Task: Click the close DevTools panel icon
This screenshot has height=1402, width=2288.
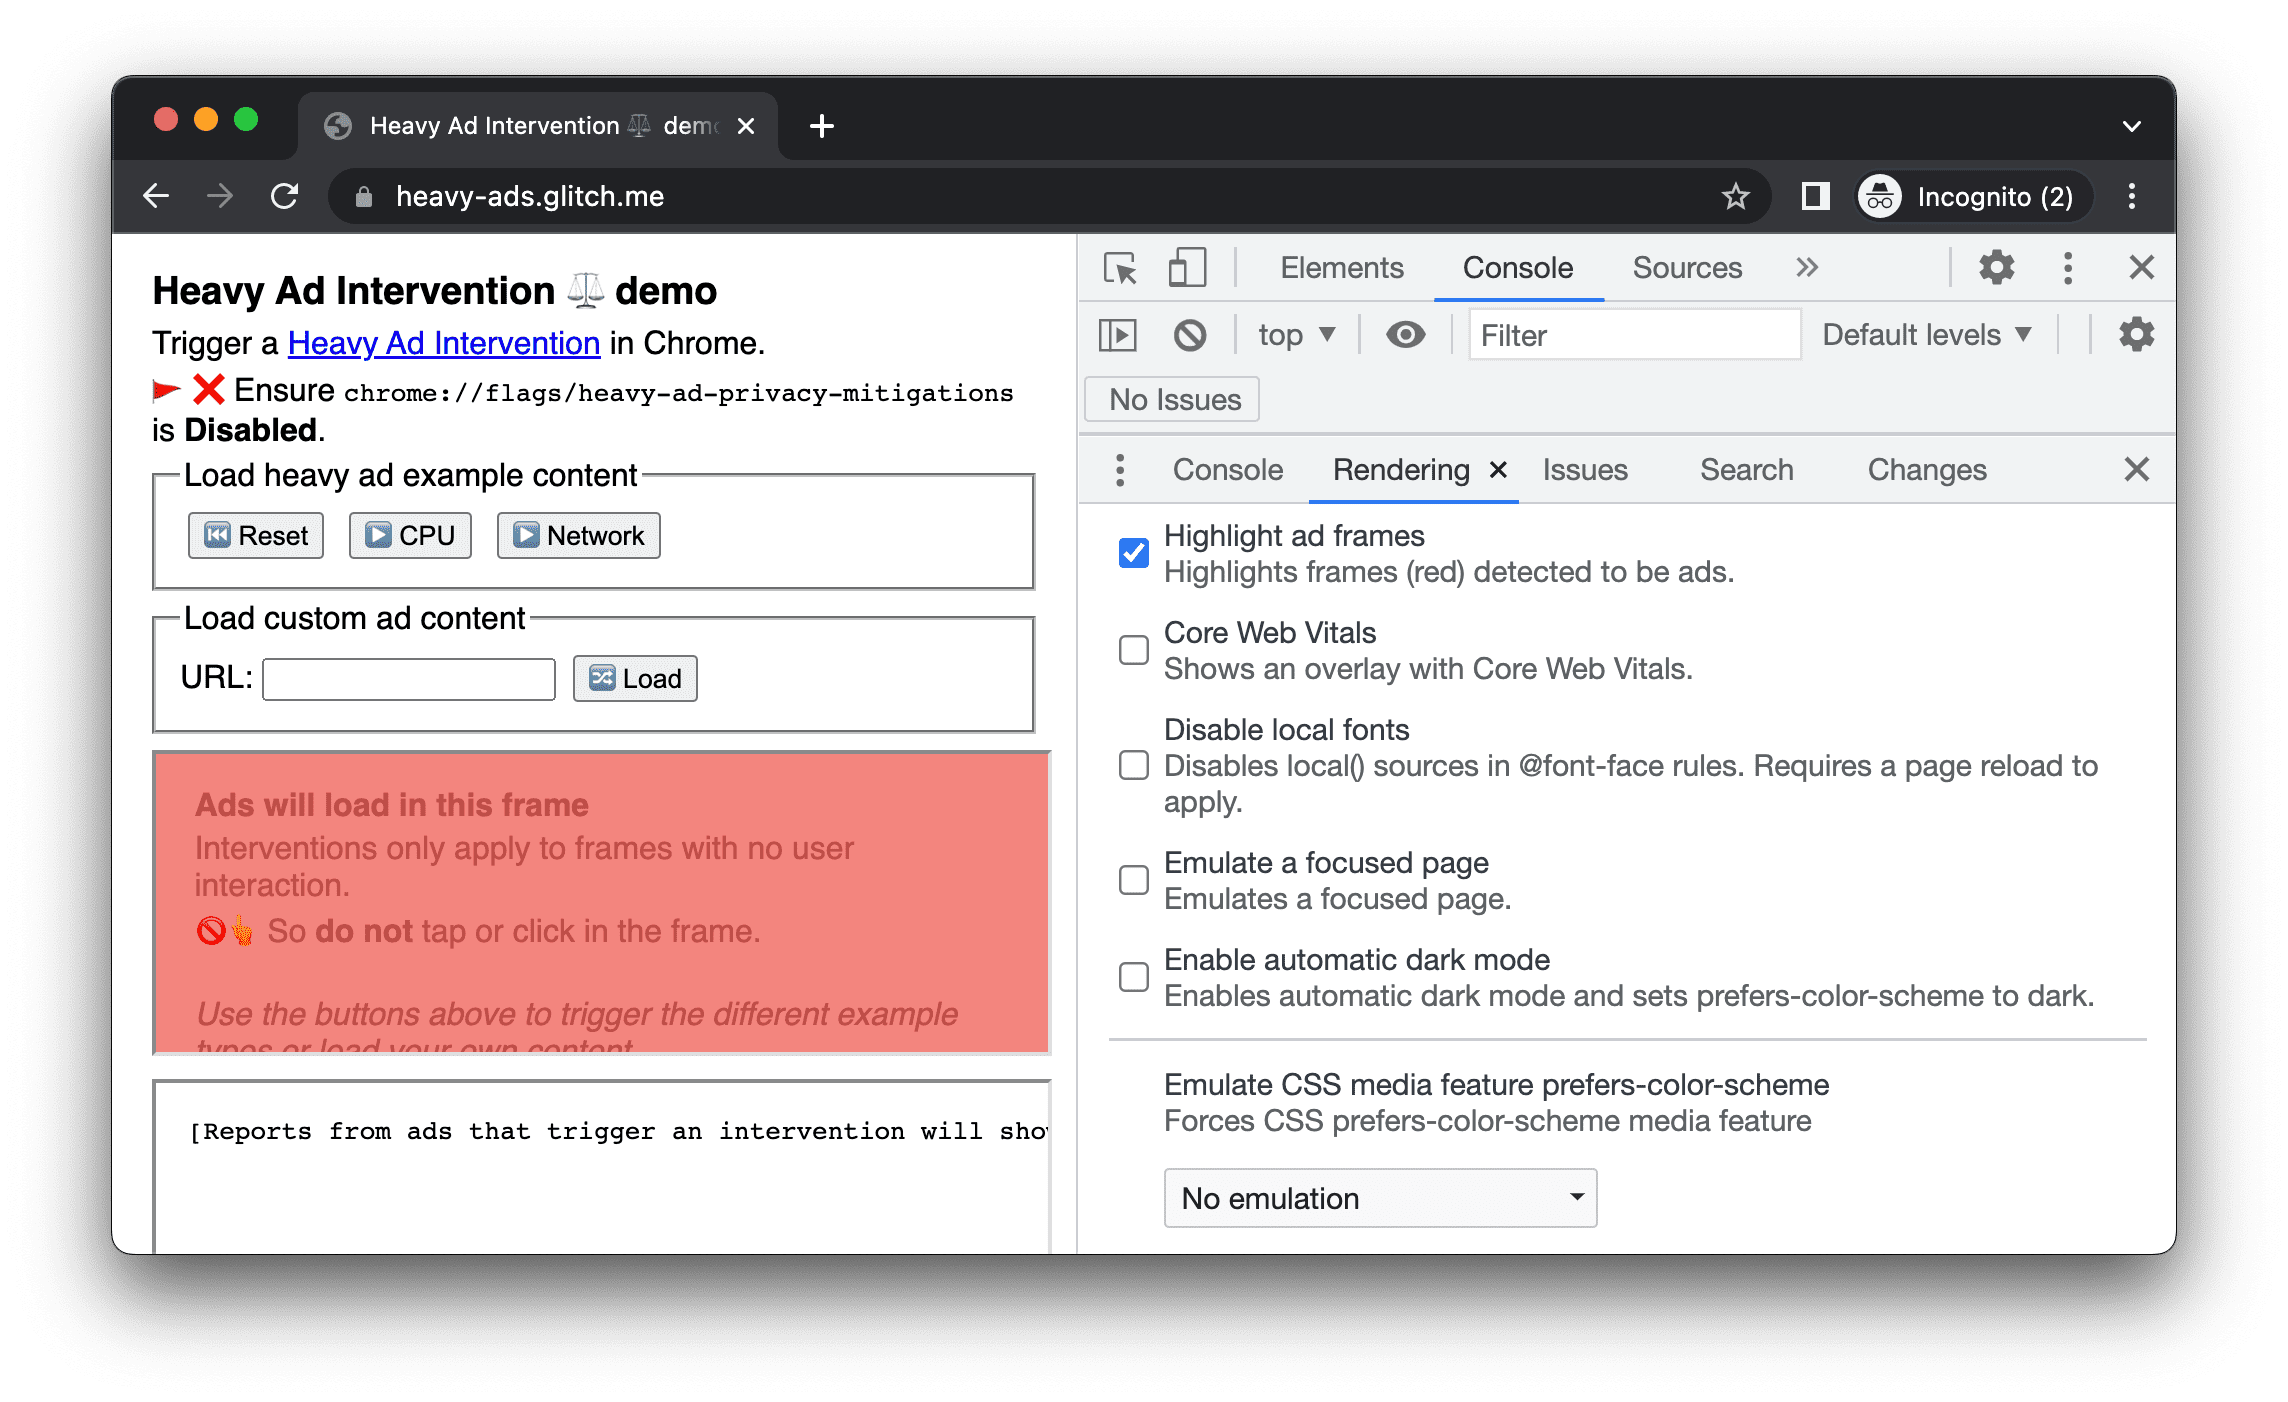Action: [2141, 266]
